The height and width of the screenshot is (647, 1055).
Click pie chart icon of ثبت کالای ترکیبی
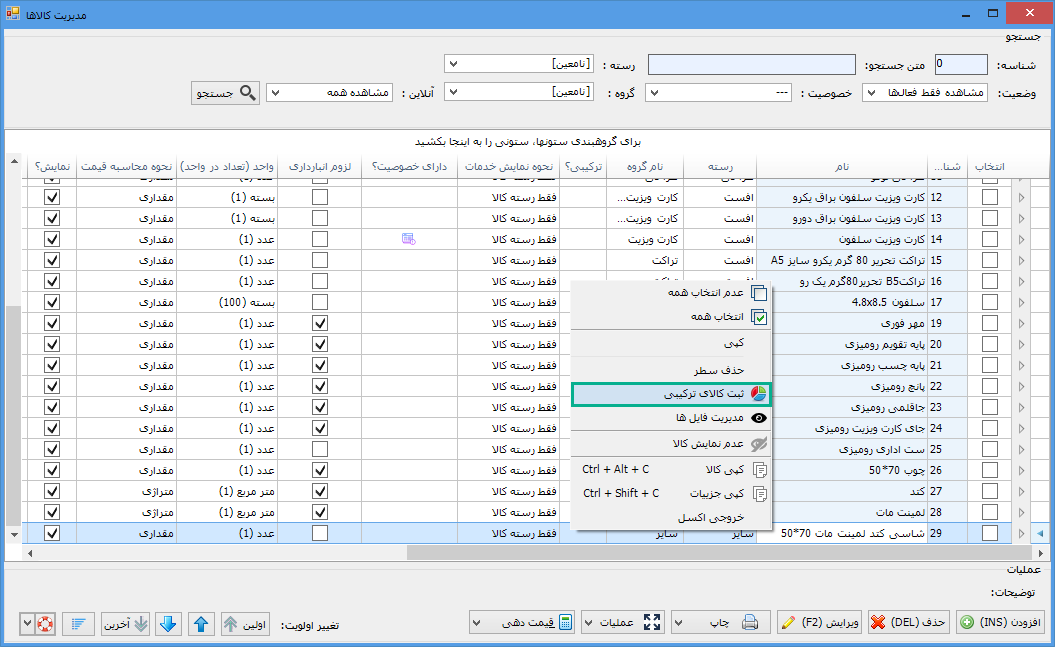pos(758,394)
